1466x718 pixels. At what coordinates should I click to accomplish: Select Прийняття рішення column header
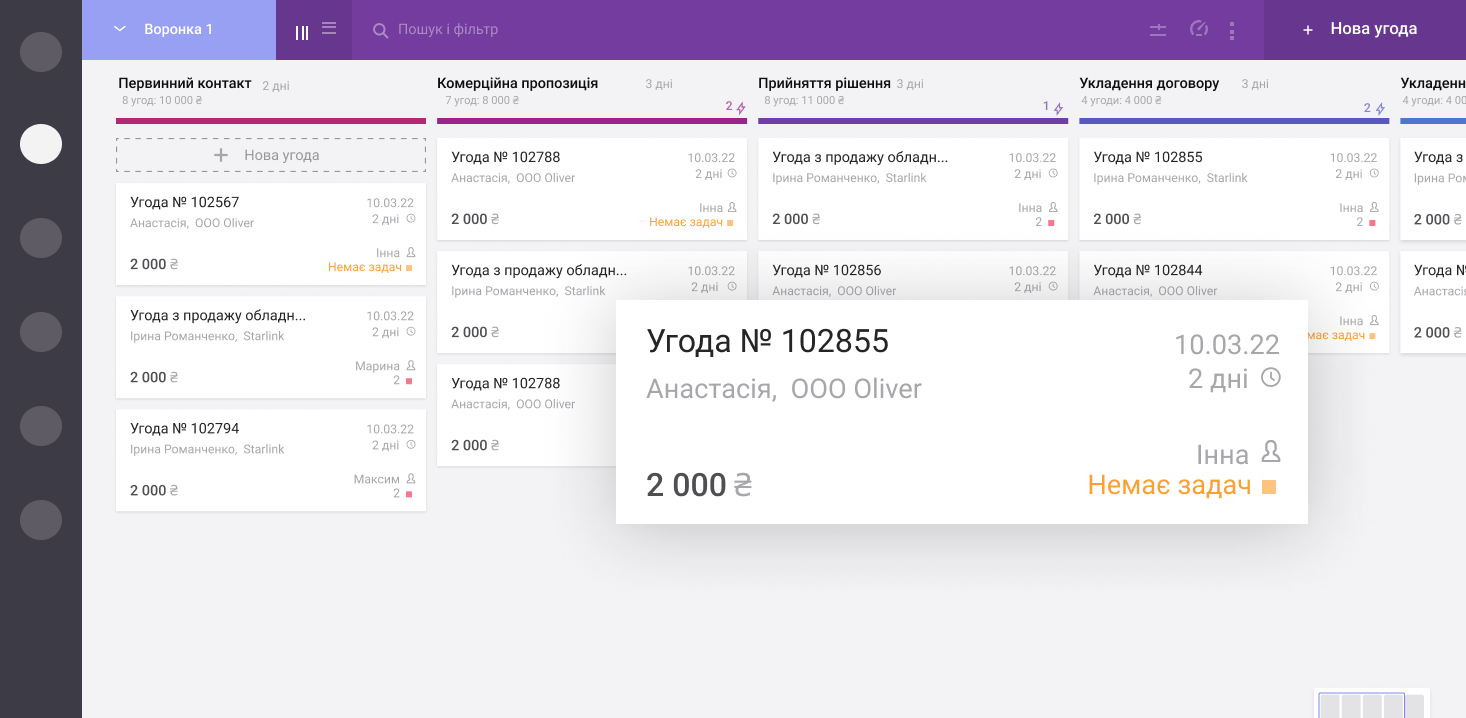824,84
